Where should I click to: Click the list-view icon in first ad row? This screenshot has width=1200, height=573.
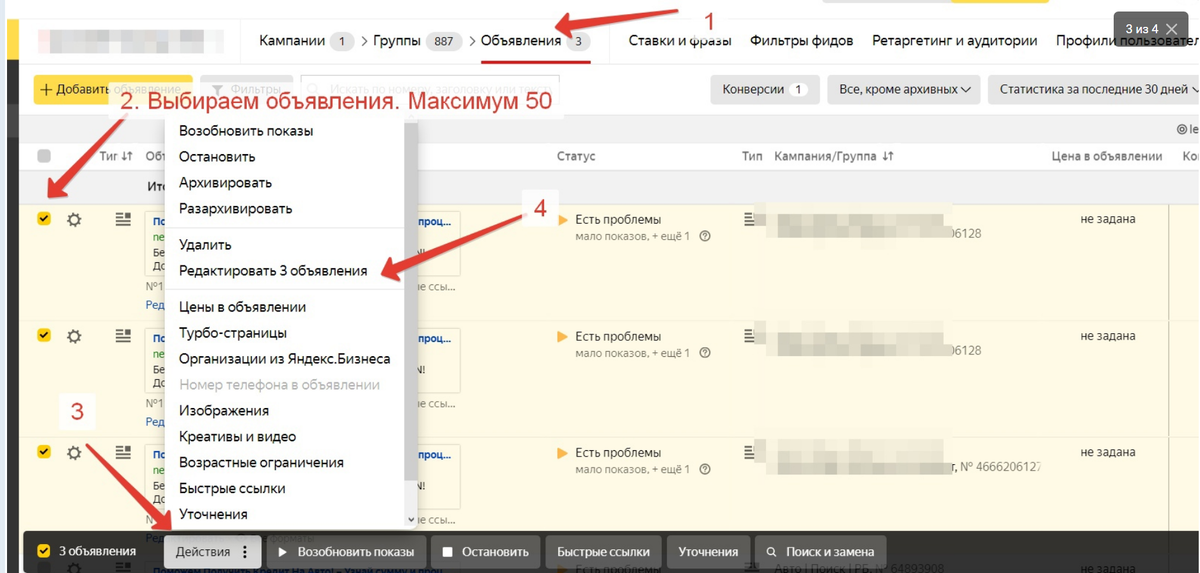(x=123, y=218)
